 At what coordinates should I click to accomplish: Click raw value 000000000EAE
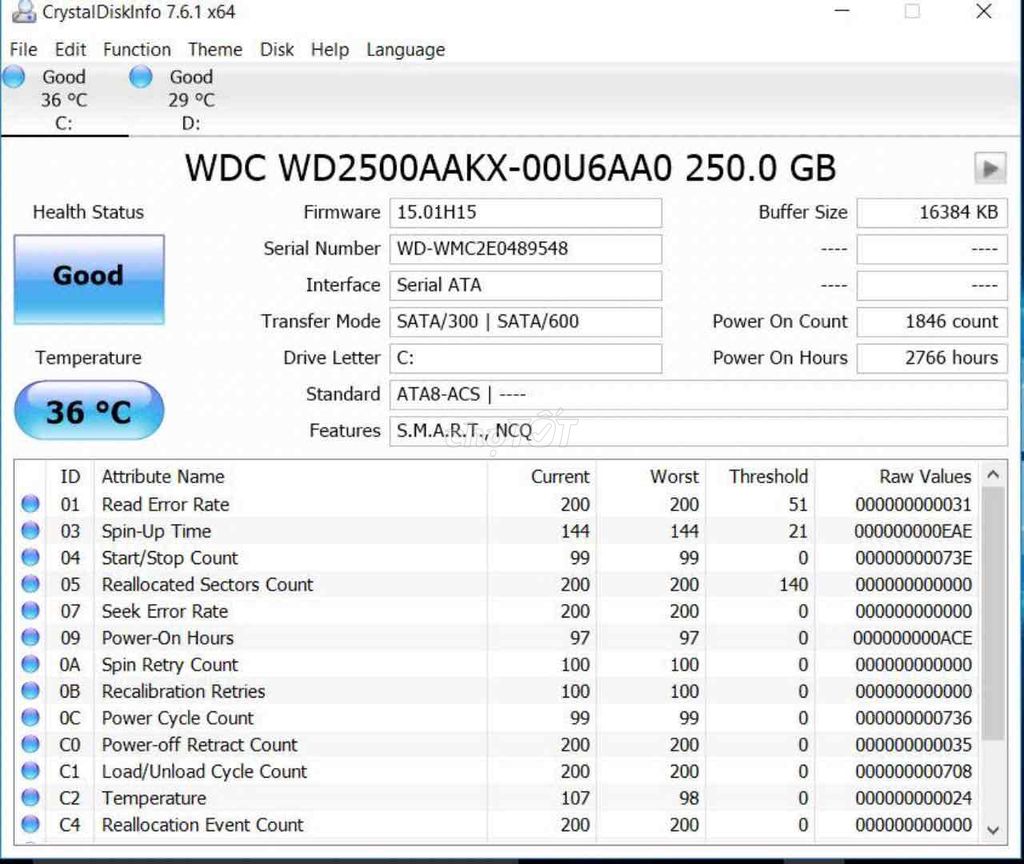(913, 532)
